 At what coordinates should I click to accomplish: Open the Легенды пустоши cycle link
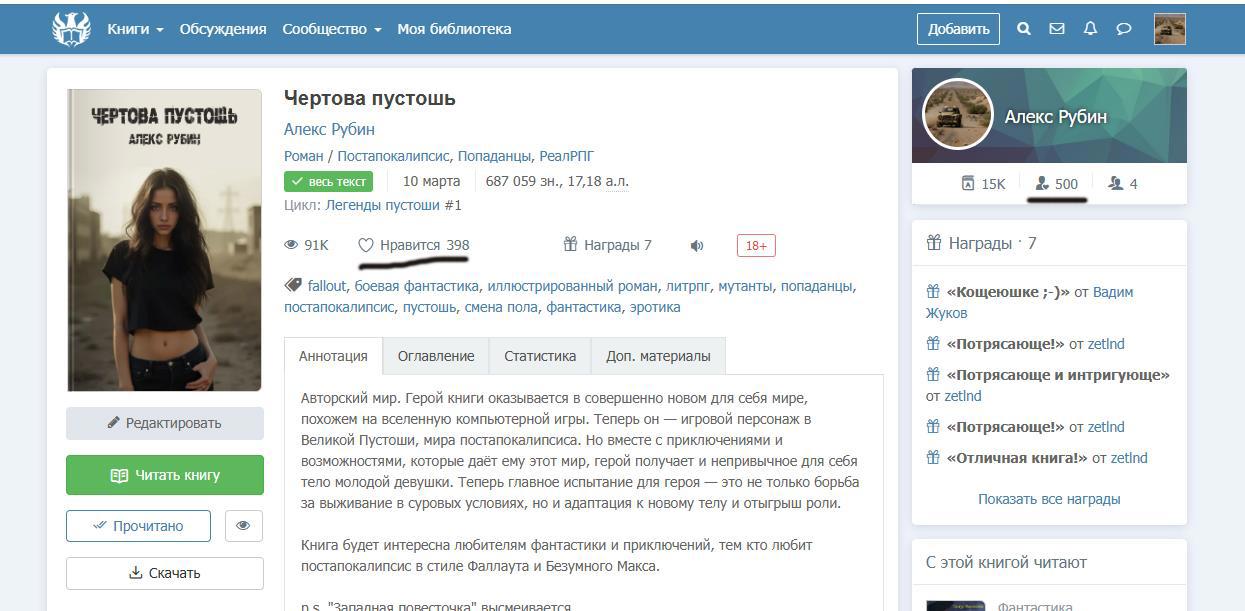(x=382, y=205)
